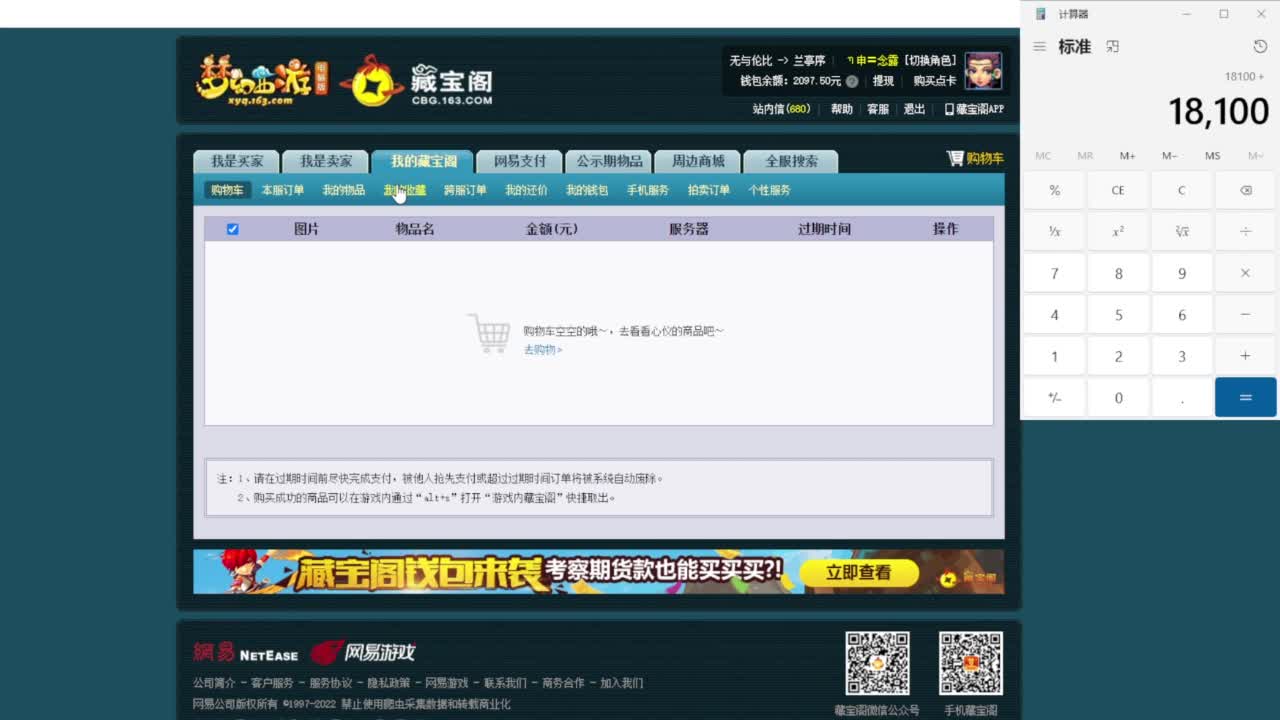This screenshot has height=720, width=1280.
Task: Open the 全服搜索 tab
Action: click(x=792, y=161)
